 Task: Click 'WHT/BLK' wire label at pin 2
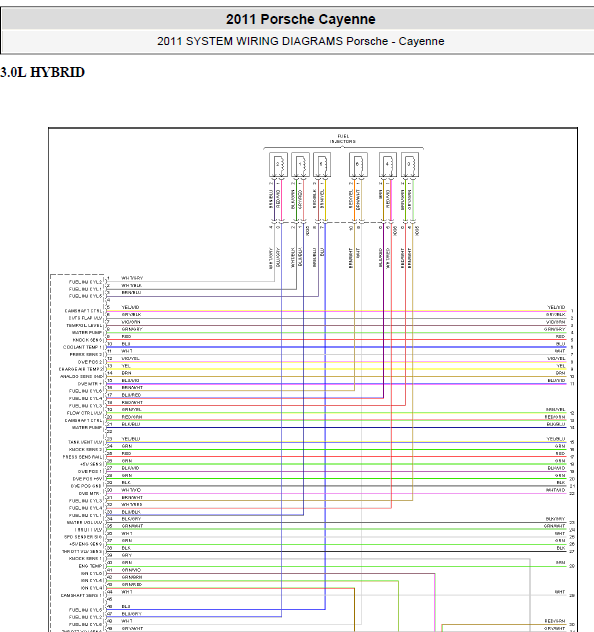tap(132, 285)
